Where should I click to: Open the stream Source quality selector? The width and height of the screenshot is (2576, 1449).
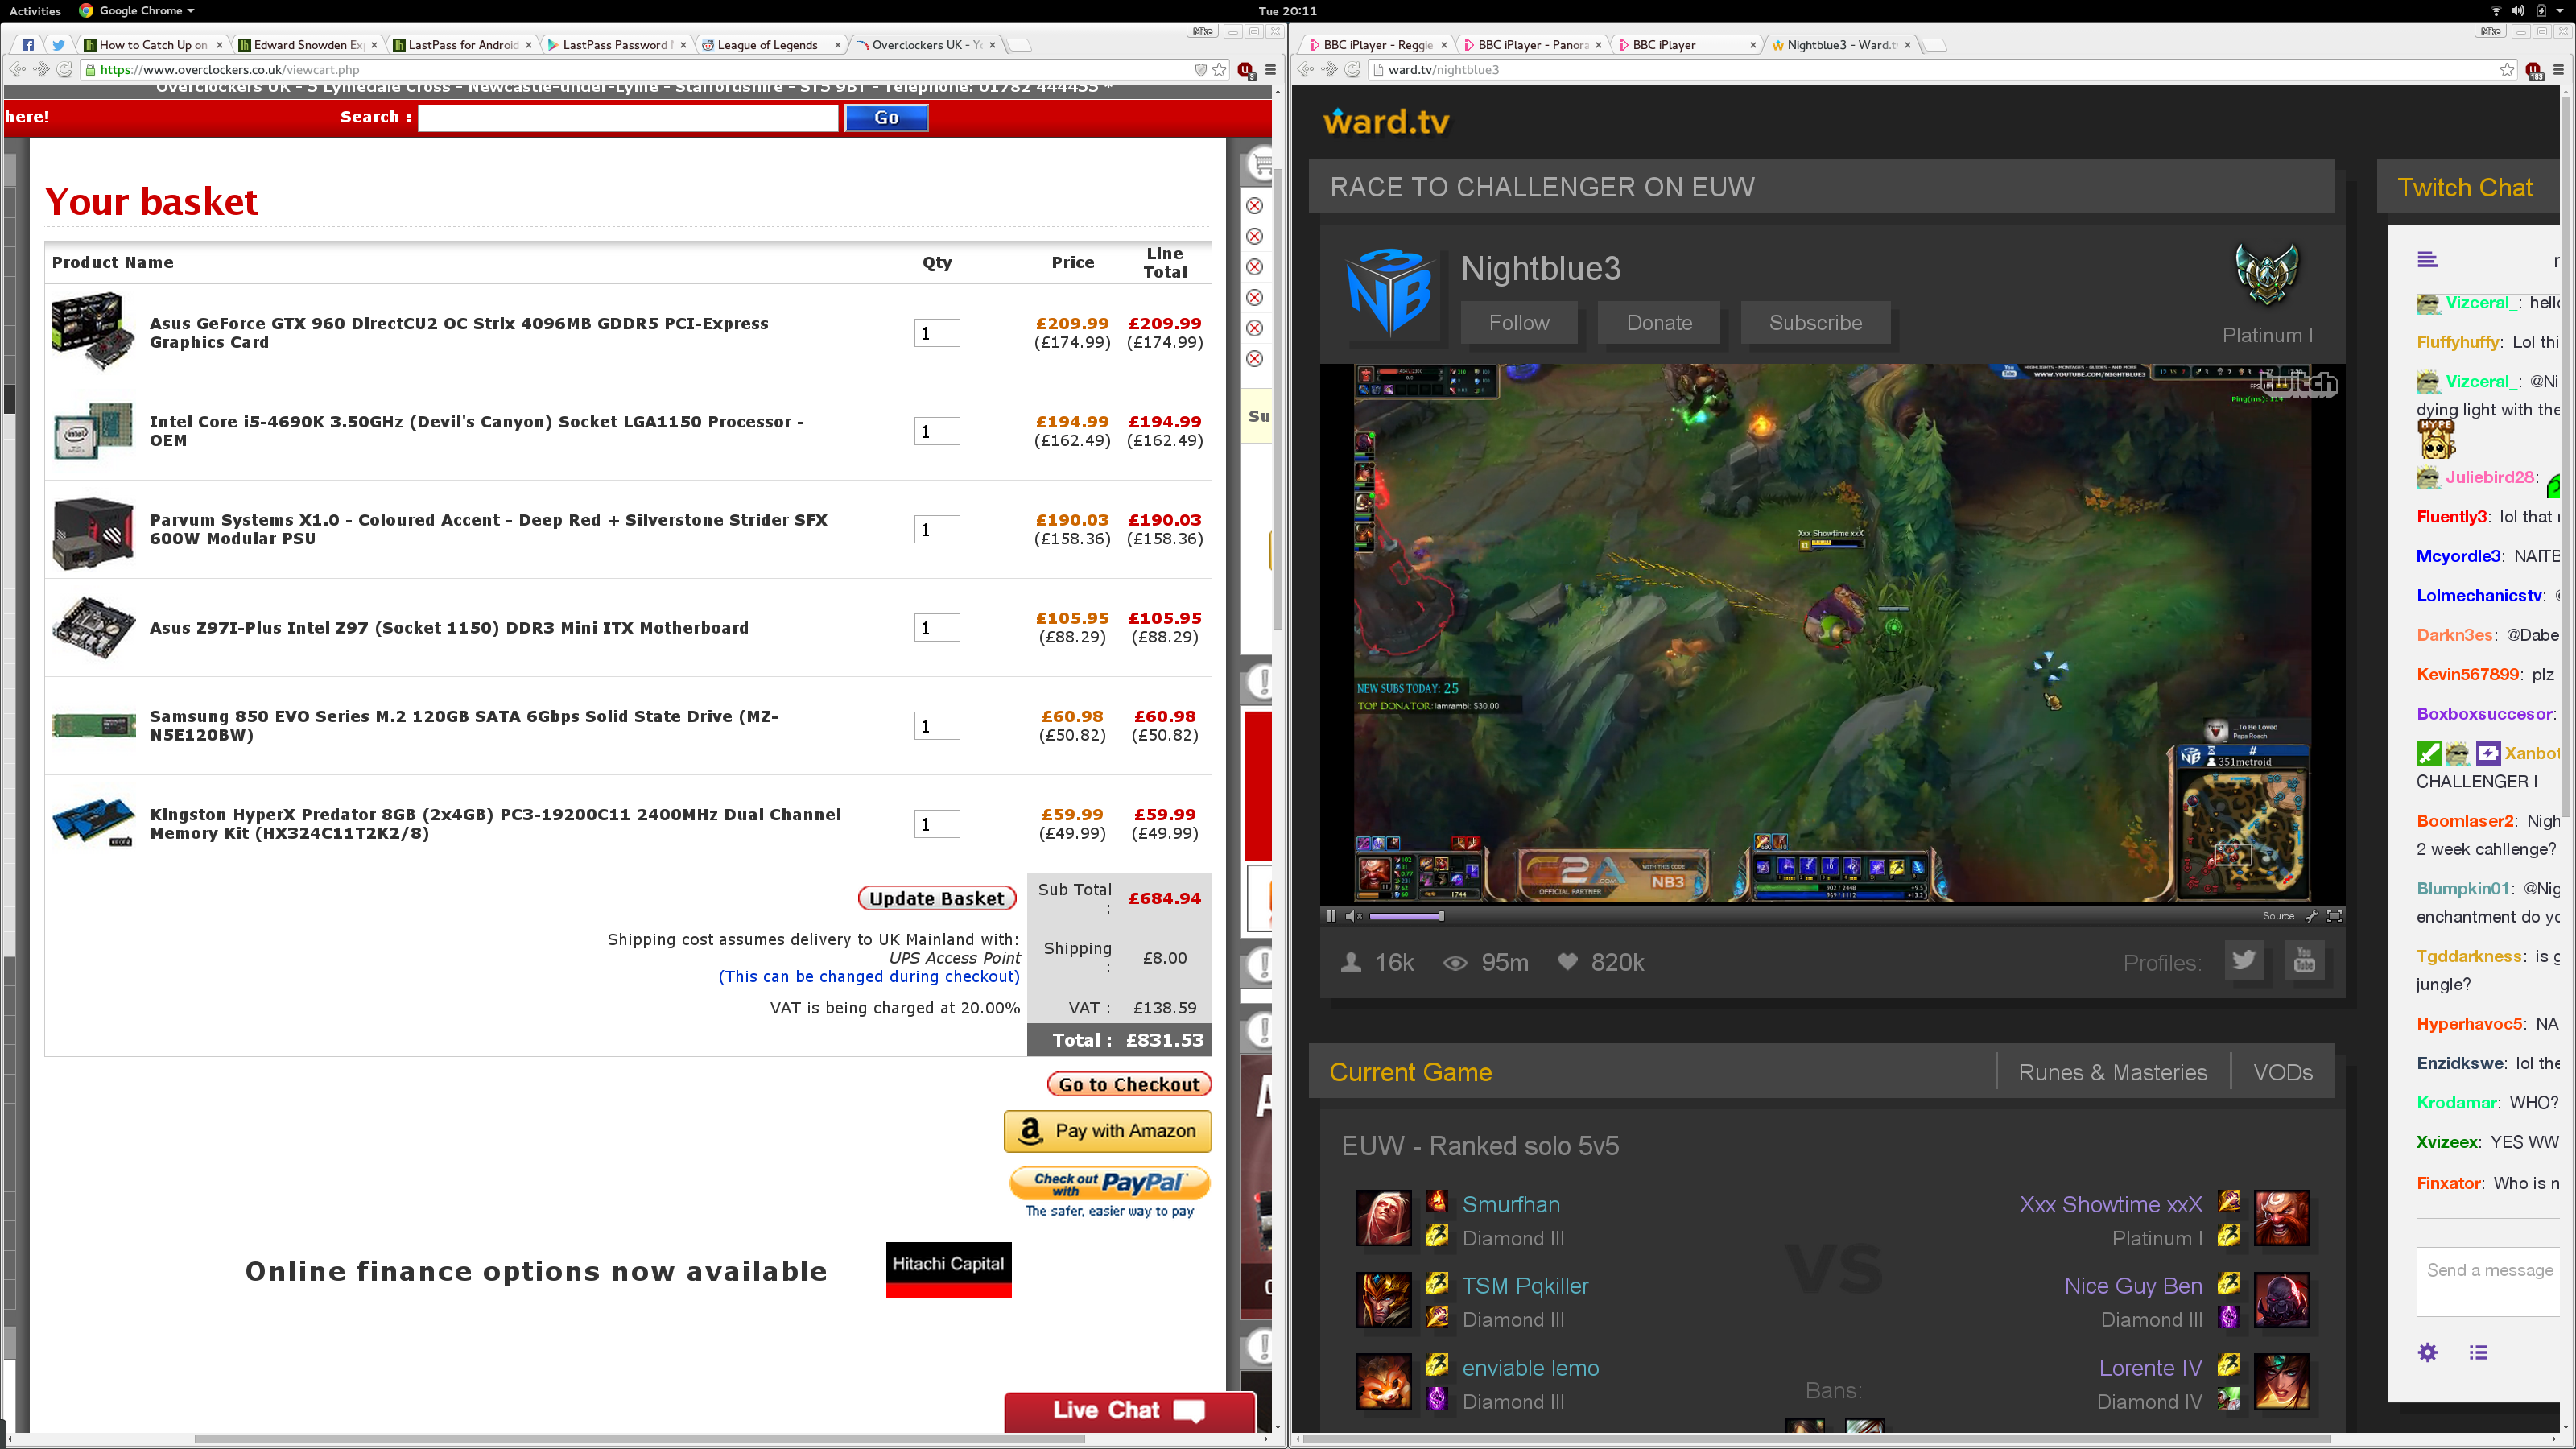coord(2277,915)
